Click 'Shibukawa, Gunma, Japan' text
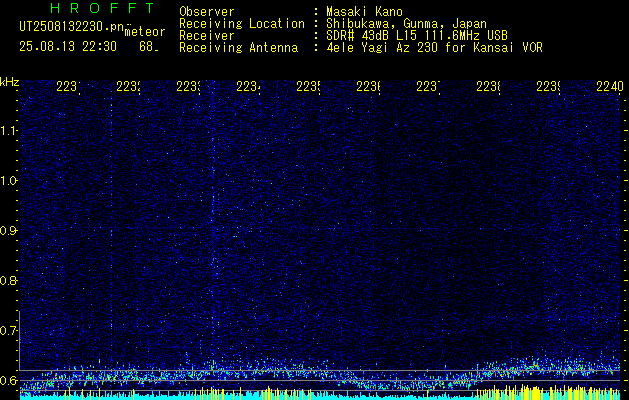 (406, 24)
